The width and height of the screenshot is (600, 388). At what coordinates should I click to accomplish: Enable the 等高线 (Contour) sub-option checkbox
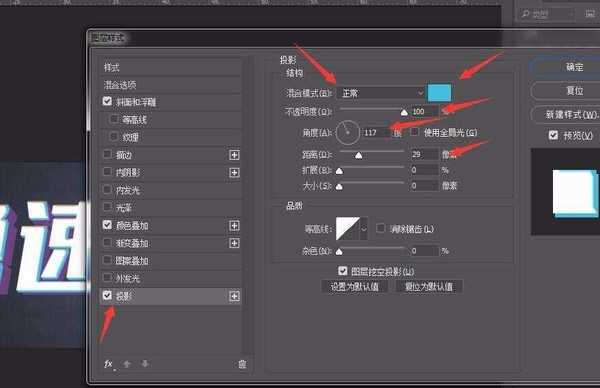pyautogui.click(x=114, y=119)
